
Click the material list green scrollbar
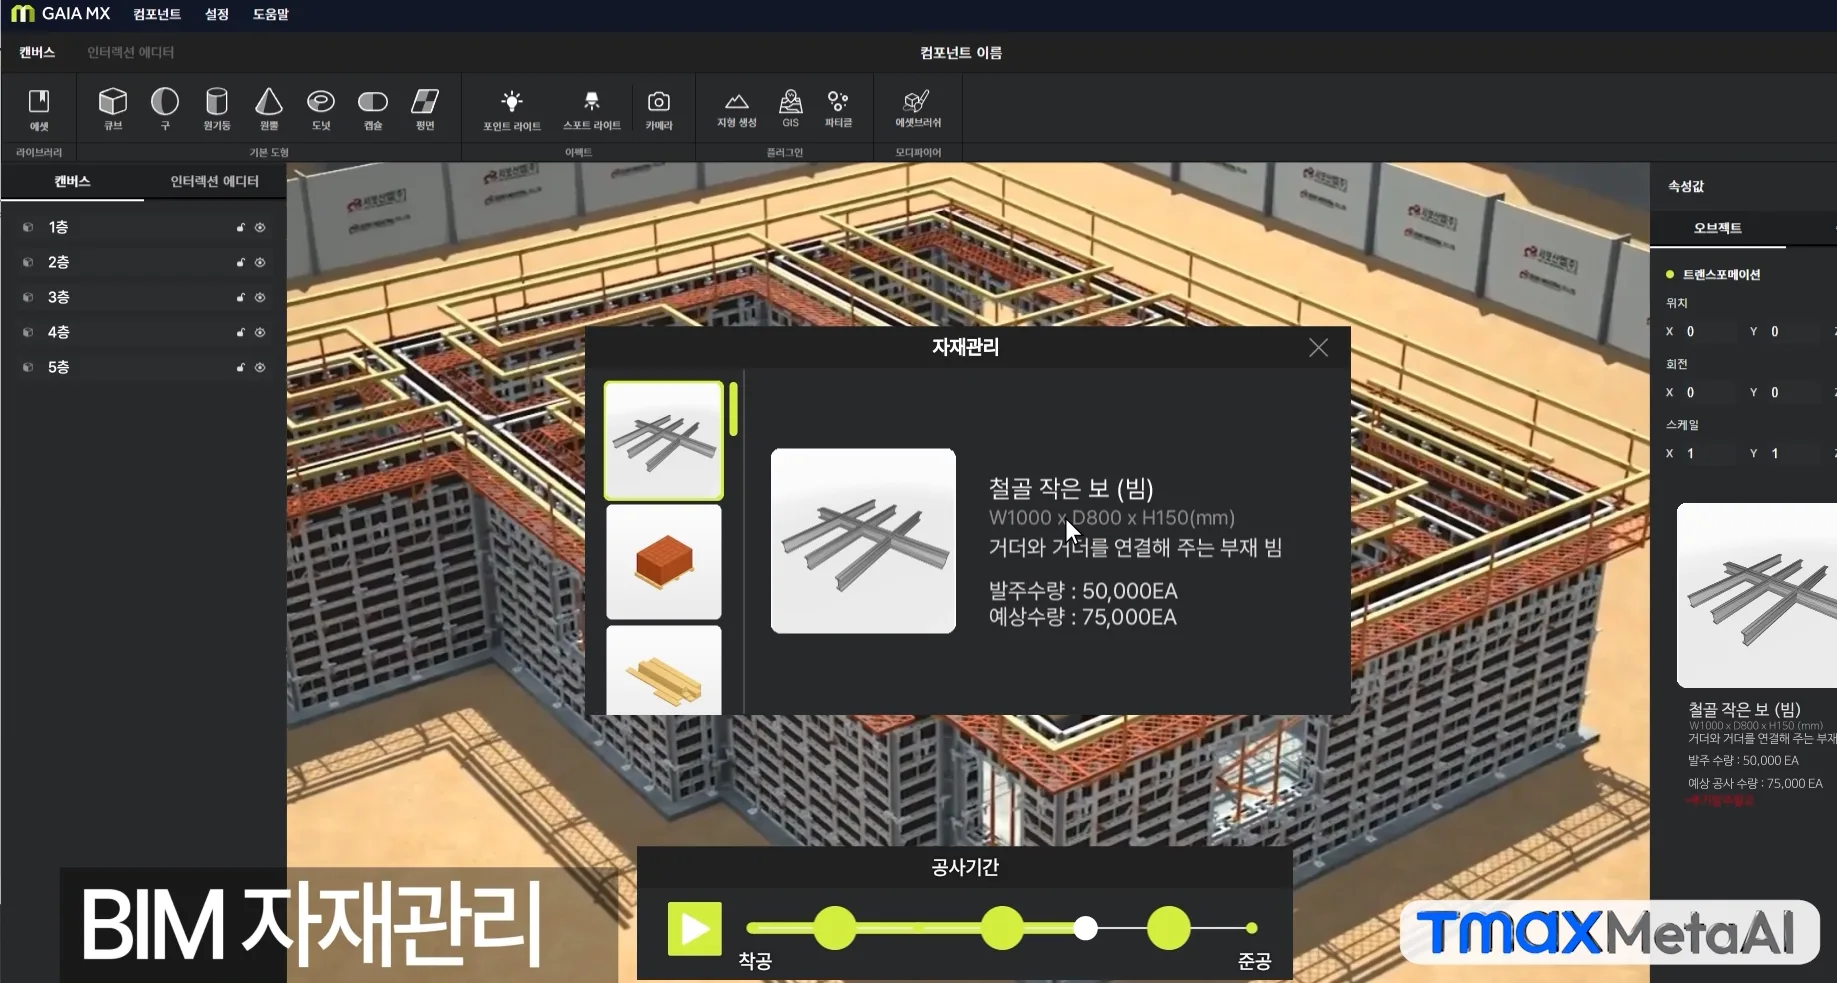(733, 409)
